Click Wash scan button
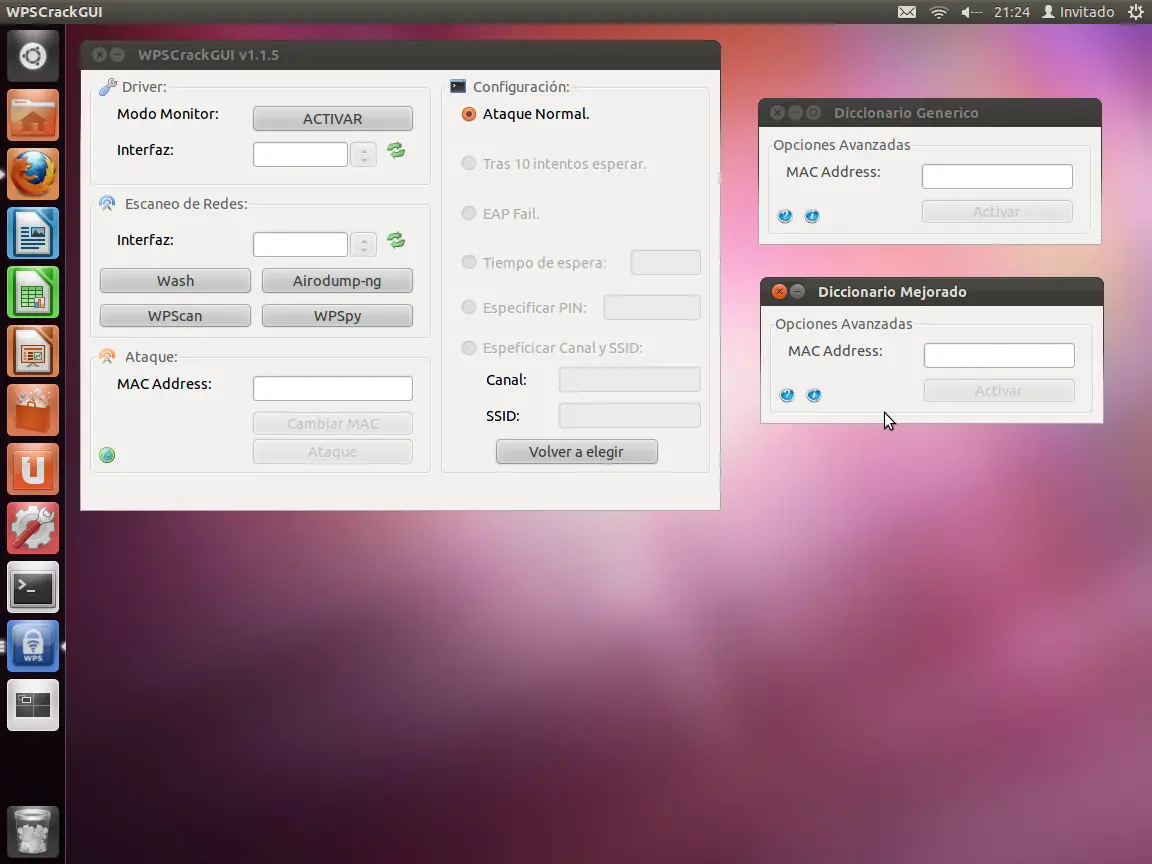Image resolution: width=1152 pixels, height=864 pixels. pyautogui.click(x=176, y=281)
